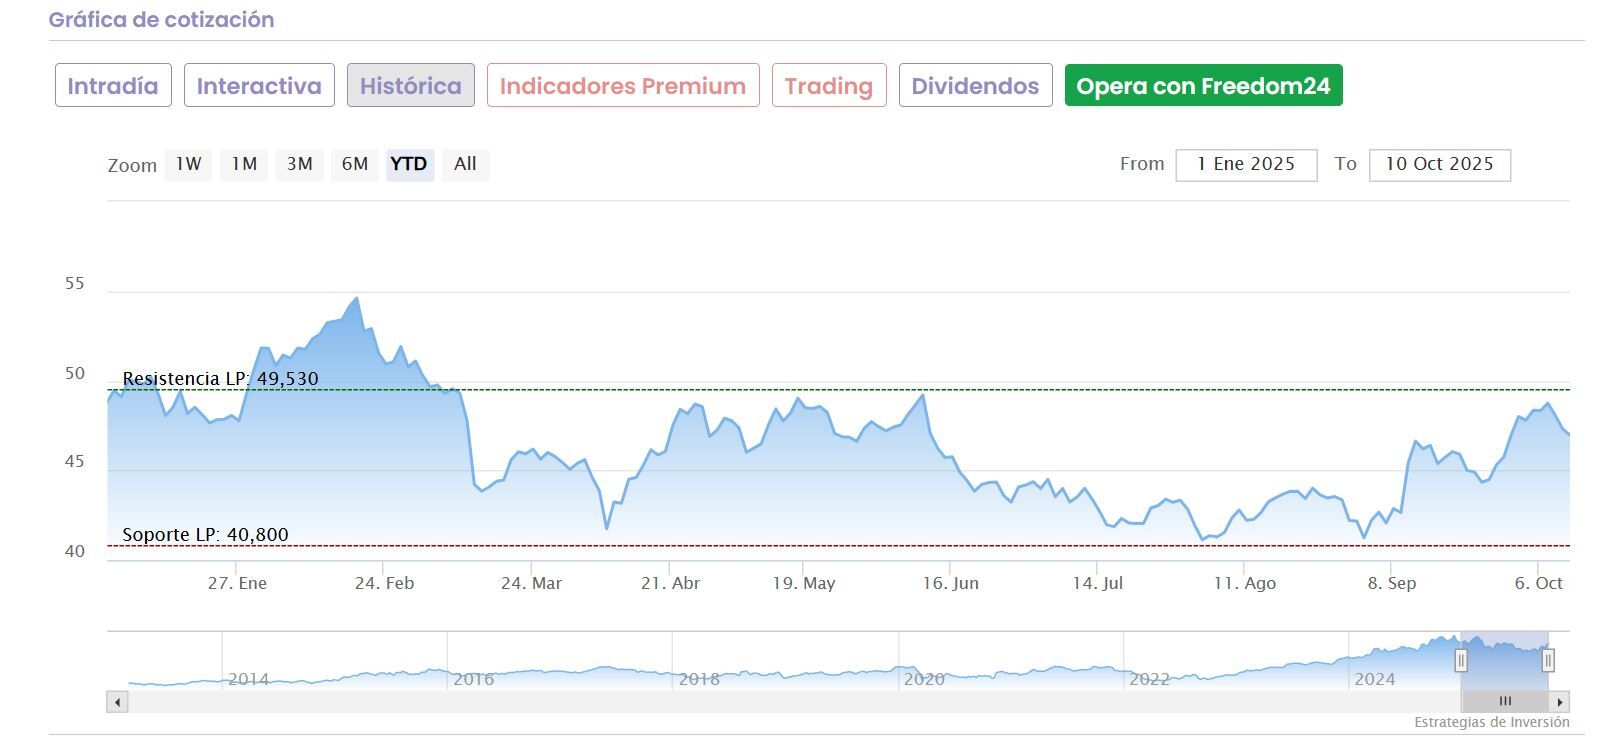
Task: Open Indicadores Premium tab
Action: click(x=623, y=86)
